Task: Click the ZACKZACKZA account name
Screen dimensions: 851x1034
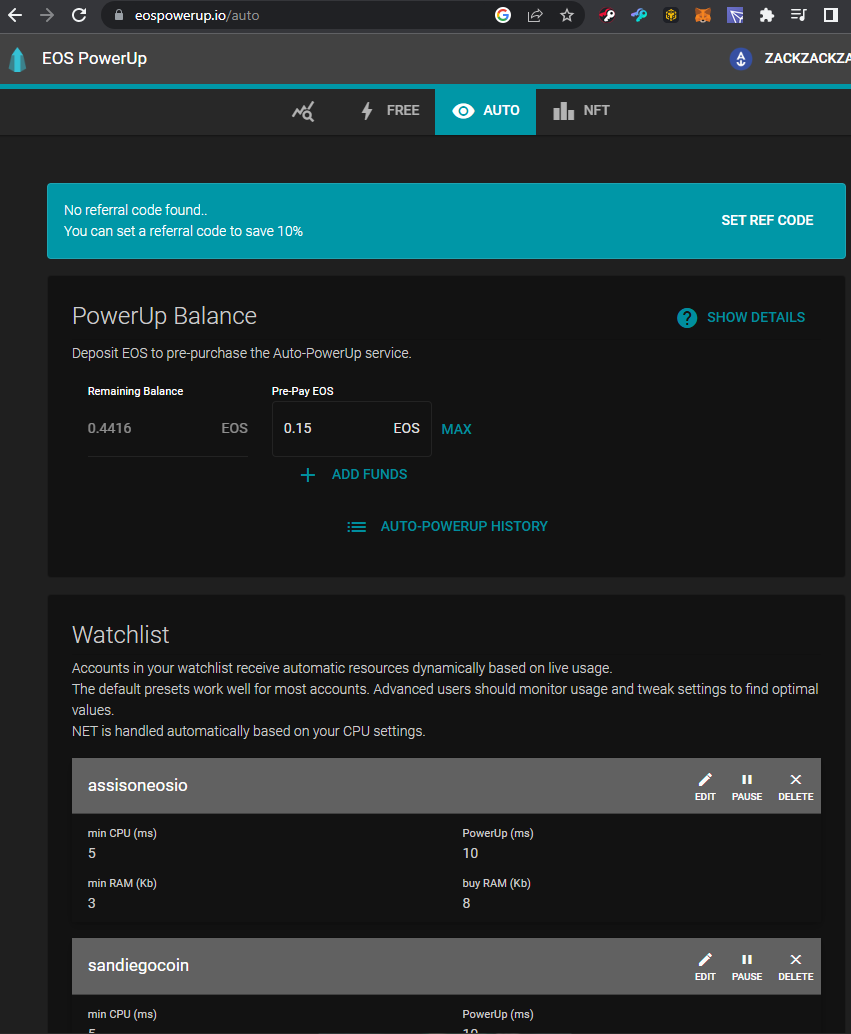Action: click(807, 58)
